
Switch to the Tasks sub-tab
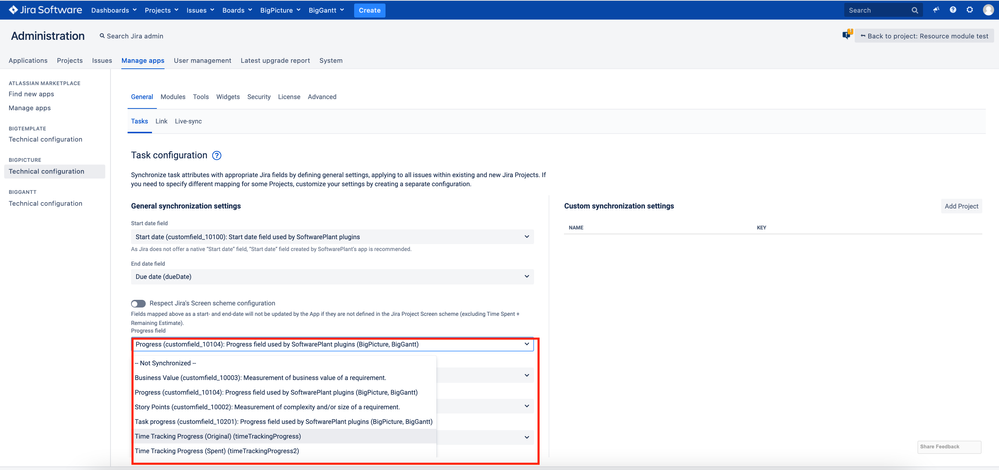140,121
